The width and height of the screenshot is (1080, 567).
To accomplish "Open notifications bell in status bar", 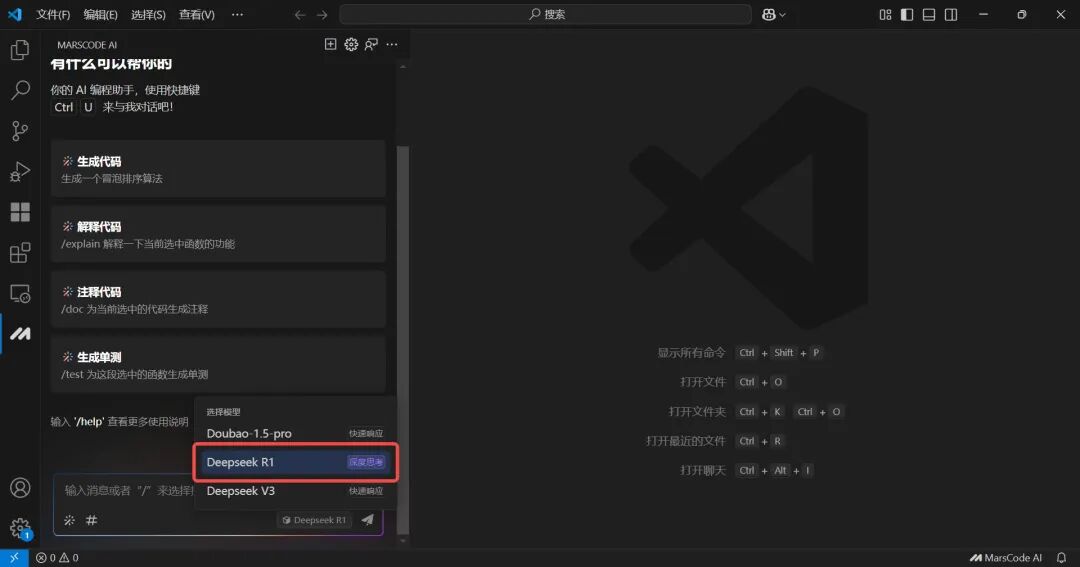I will 1061,558.
